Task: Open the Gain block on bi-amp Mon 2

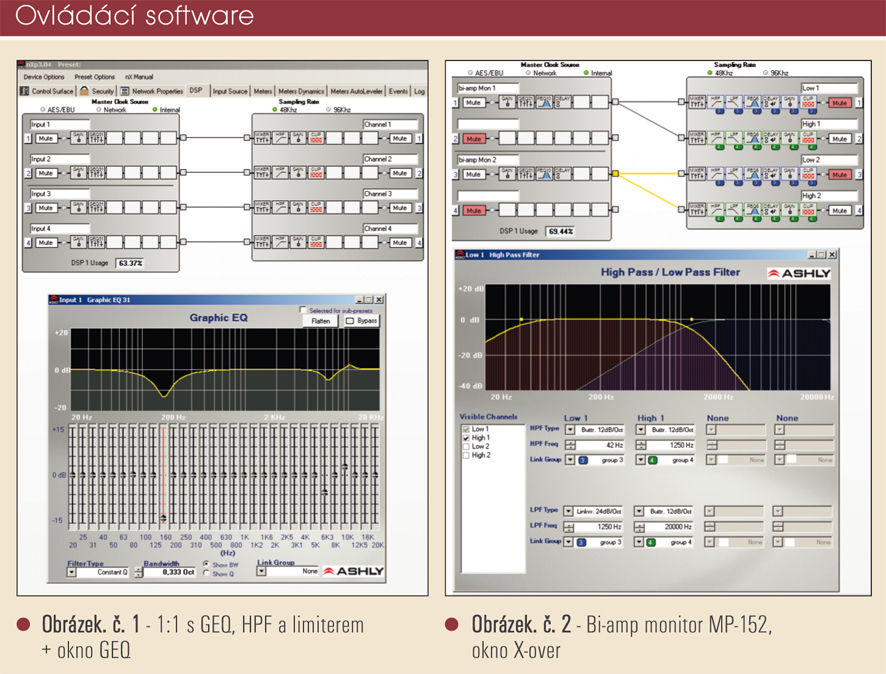Action: pyautogui.click(x=507, y=174)
